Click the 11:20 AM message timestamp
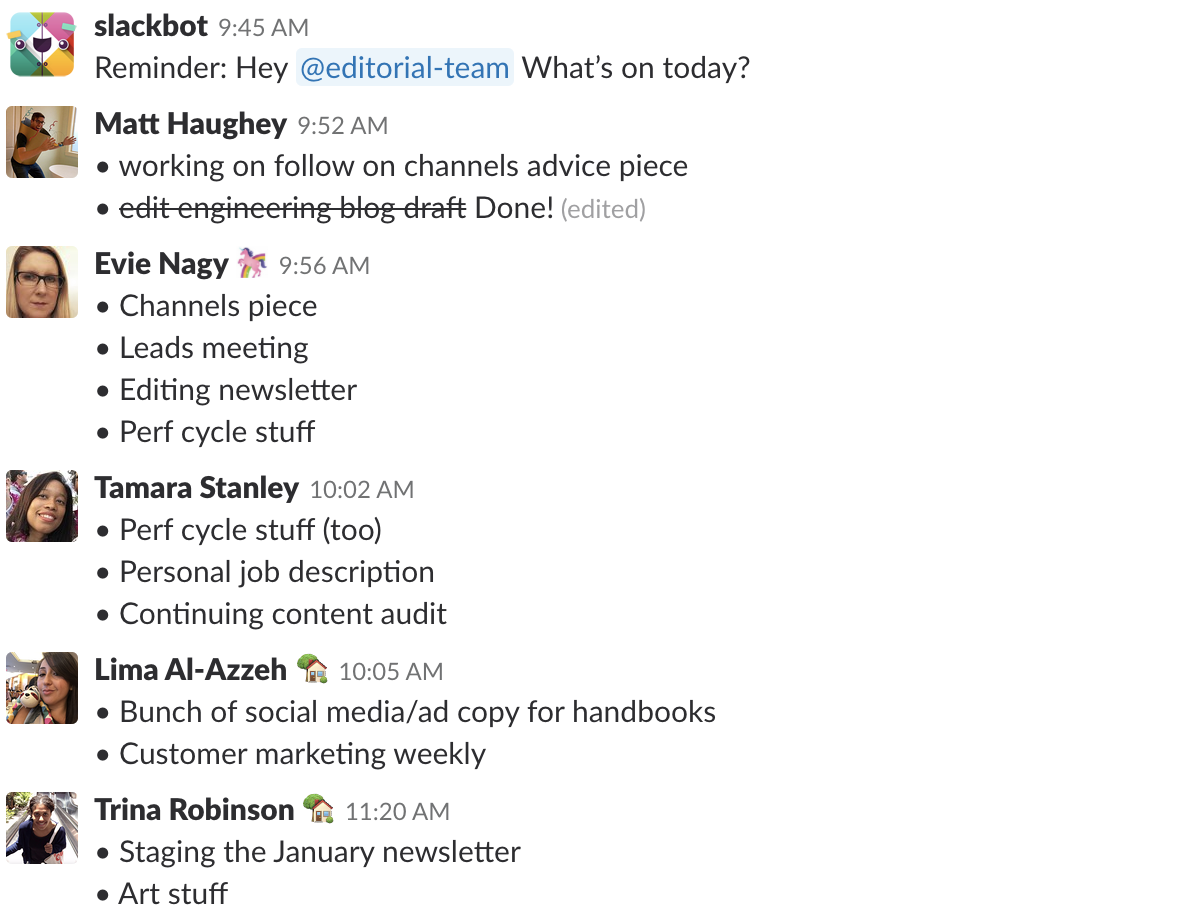 pos(398,812)
